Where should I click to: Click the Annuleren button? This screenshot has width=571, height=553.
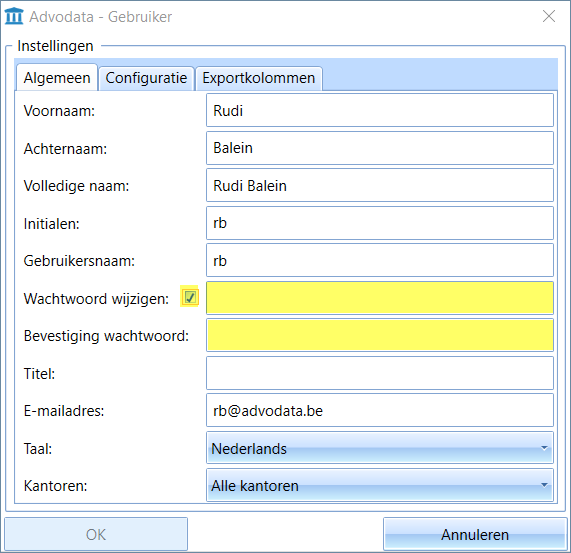coord(475,534)
